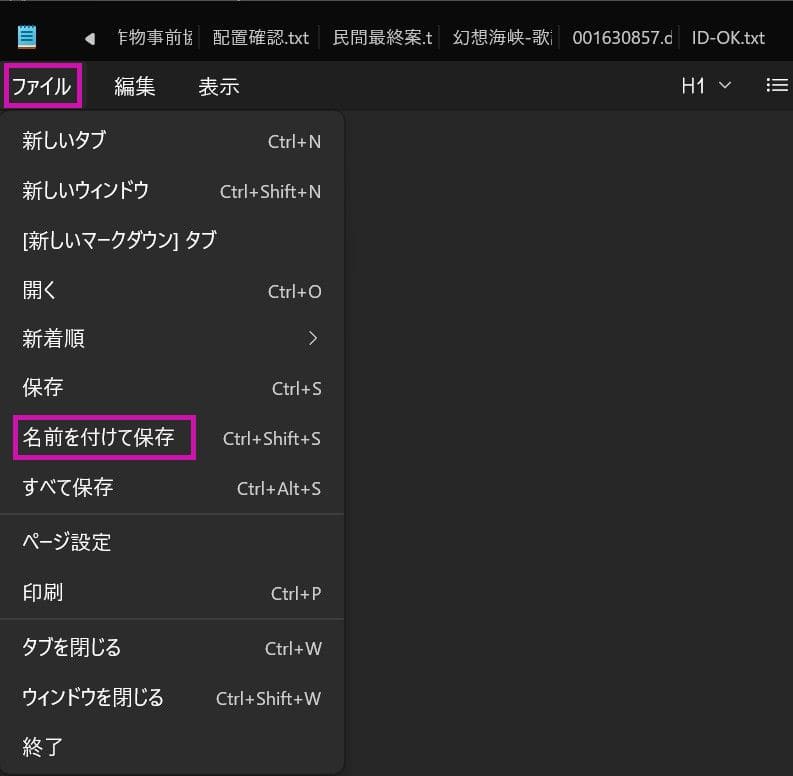Click 開く to open a file

[x=172, y=291]
